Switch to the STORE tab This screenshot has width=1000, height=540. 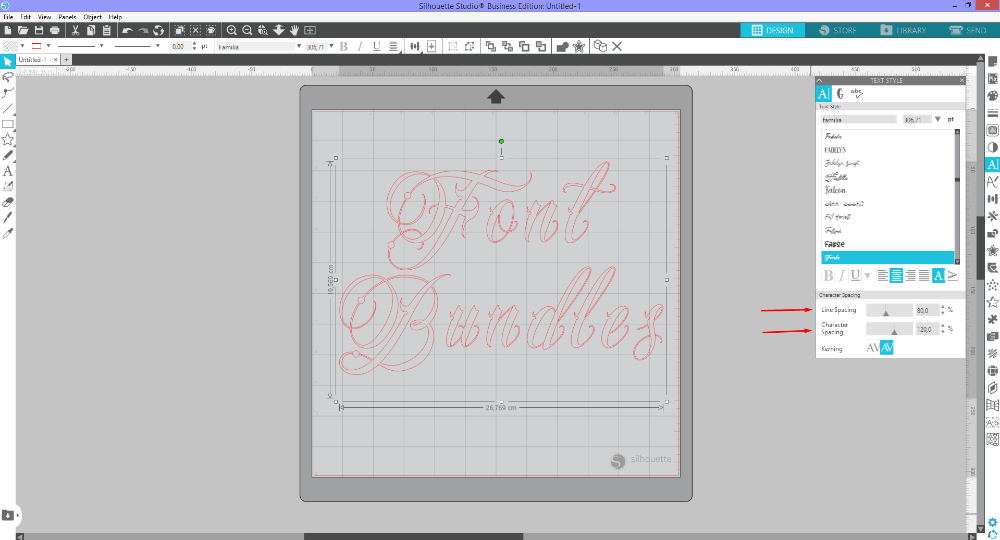[x=837, y=30]
